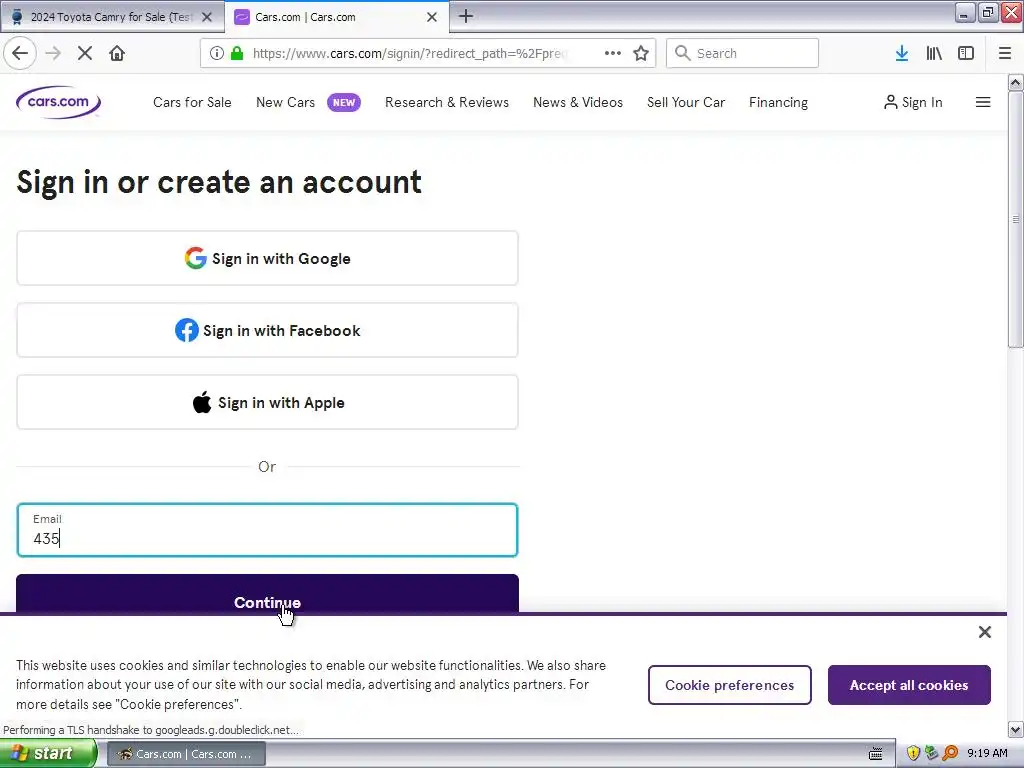Screen dimensions: 1024x768
Task: Click the orange magnifier tray icon
Action: coord(950,754)
